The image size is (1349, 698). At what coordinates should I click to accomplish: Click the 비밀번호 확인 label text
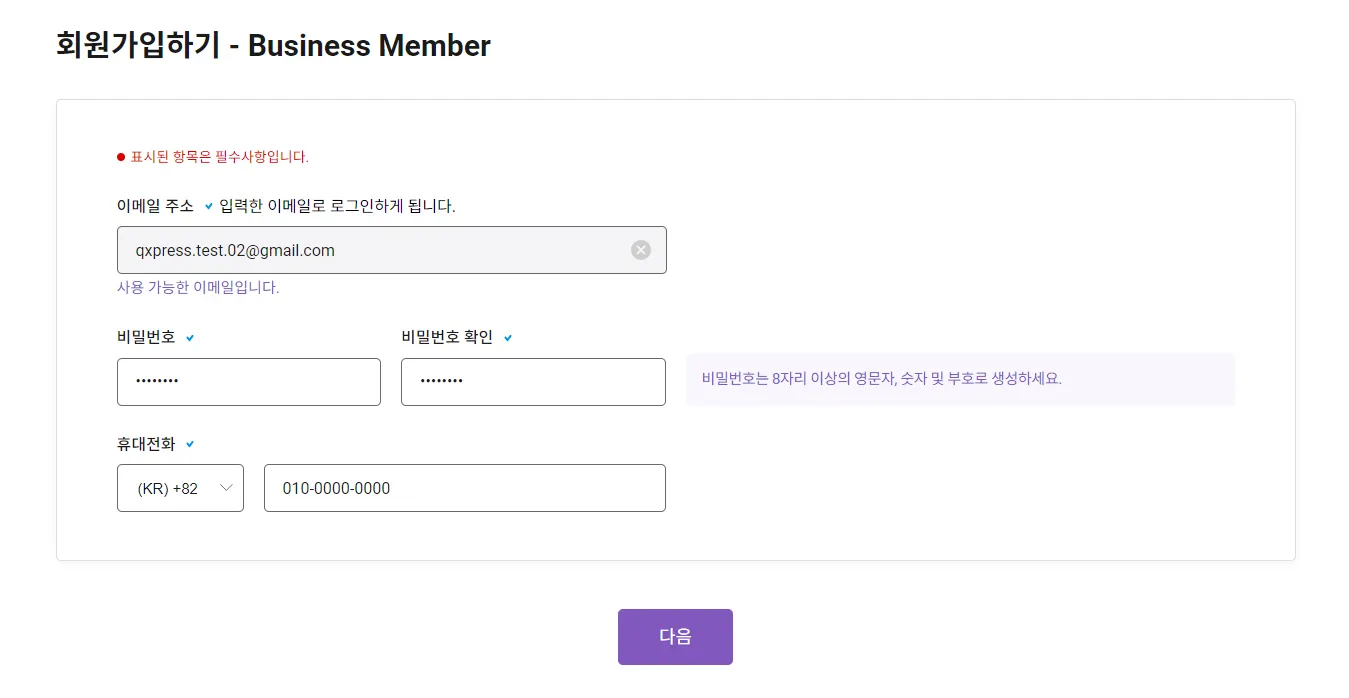pos(447,337)
